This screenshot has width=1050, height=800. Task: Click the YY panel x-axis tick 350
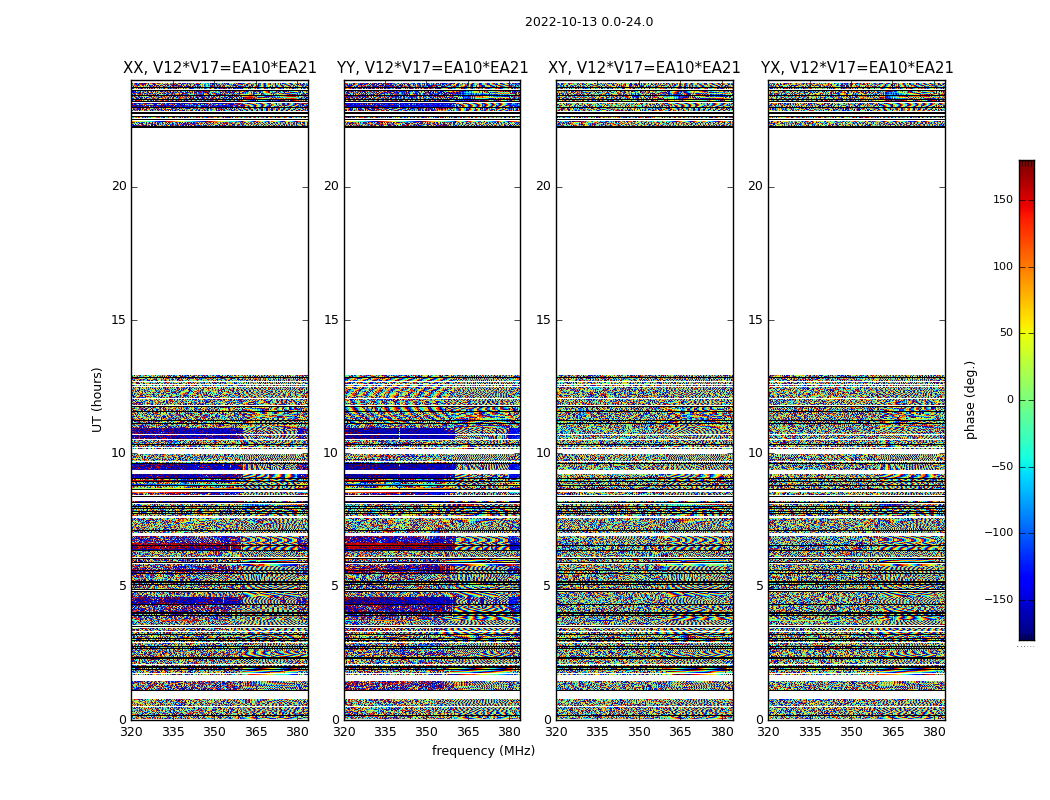point(427,732)
